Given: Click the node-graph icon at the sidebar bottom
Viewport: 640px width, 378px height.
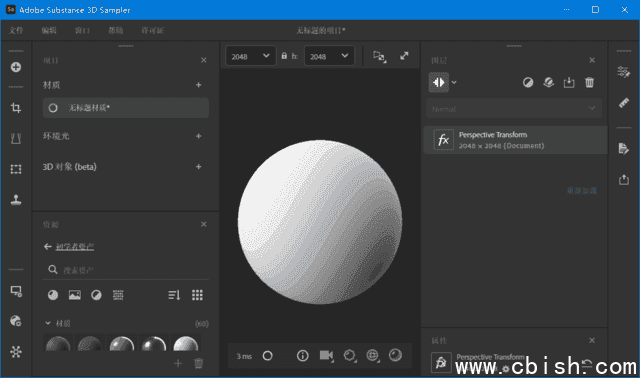Looking at the screenshot, I should (16, 351).
